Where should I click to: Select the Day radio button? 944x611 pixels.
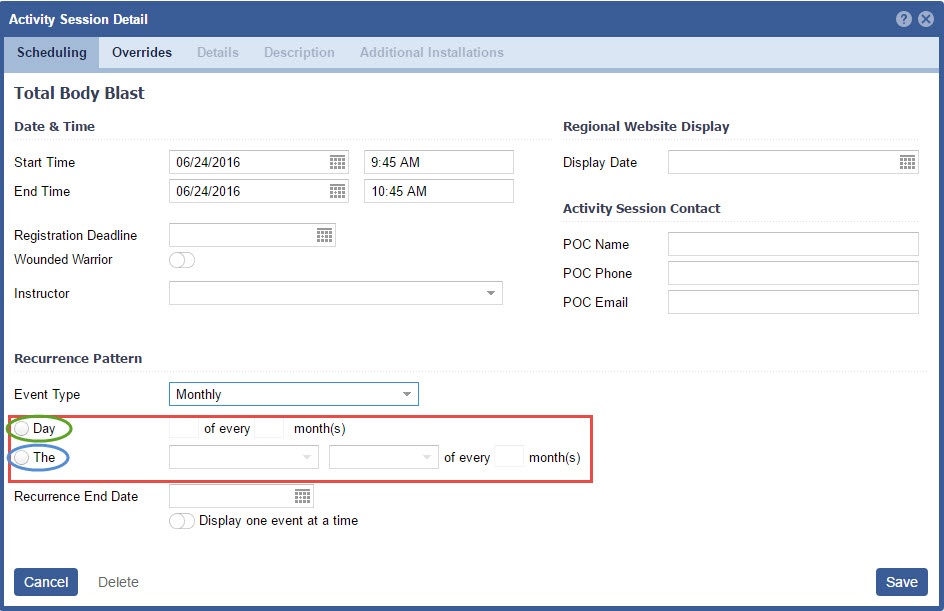[22, 429]
